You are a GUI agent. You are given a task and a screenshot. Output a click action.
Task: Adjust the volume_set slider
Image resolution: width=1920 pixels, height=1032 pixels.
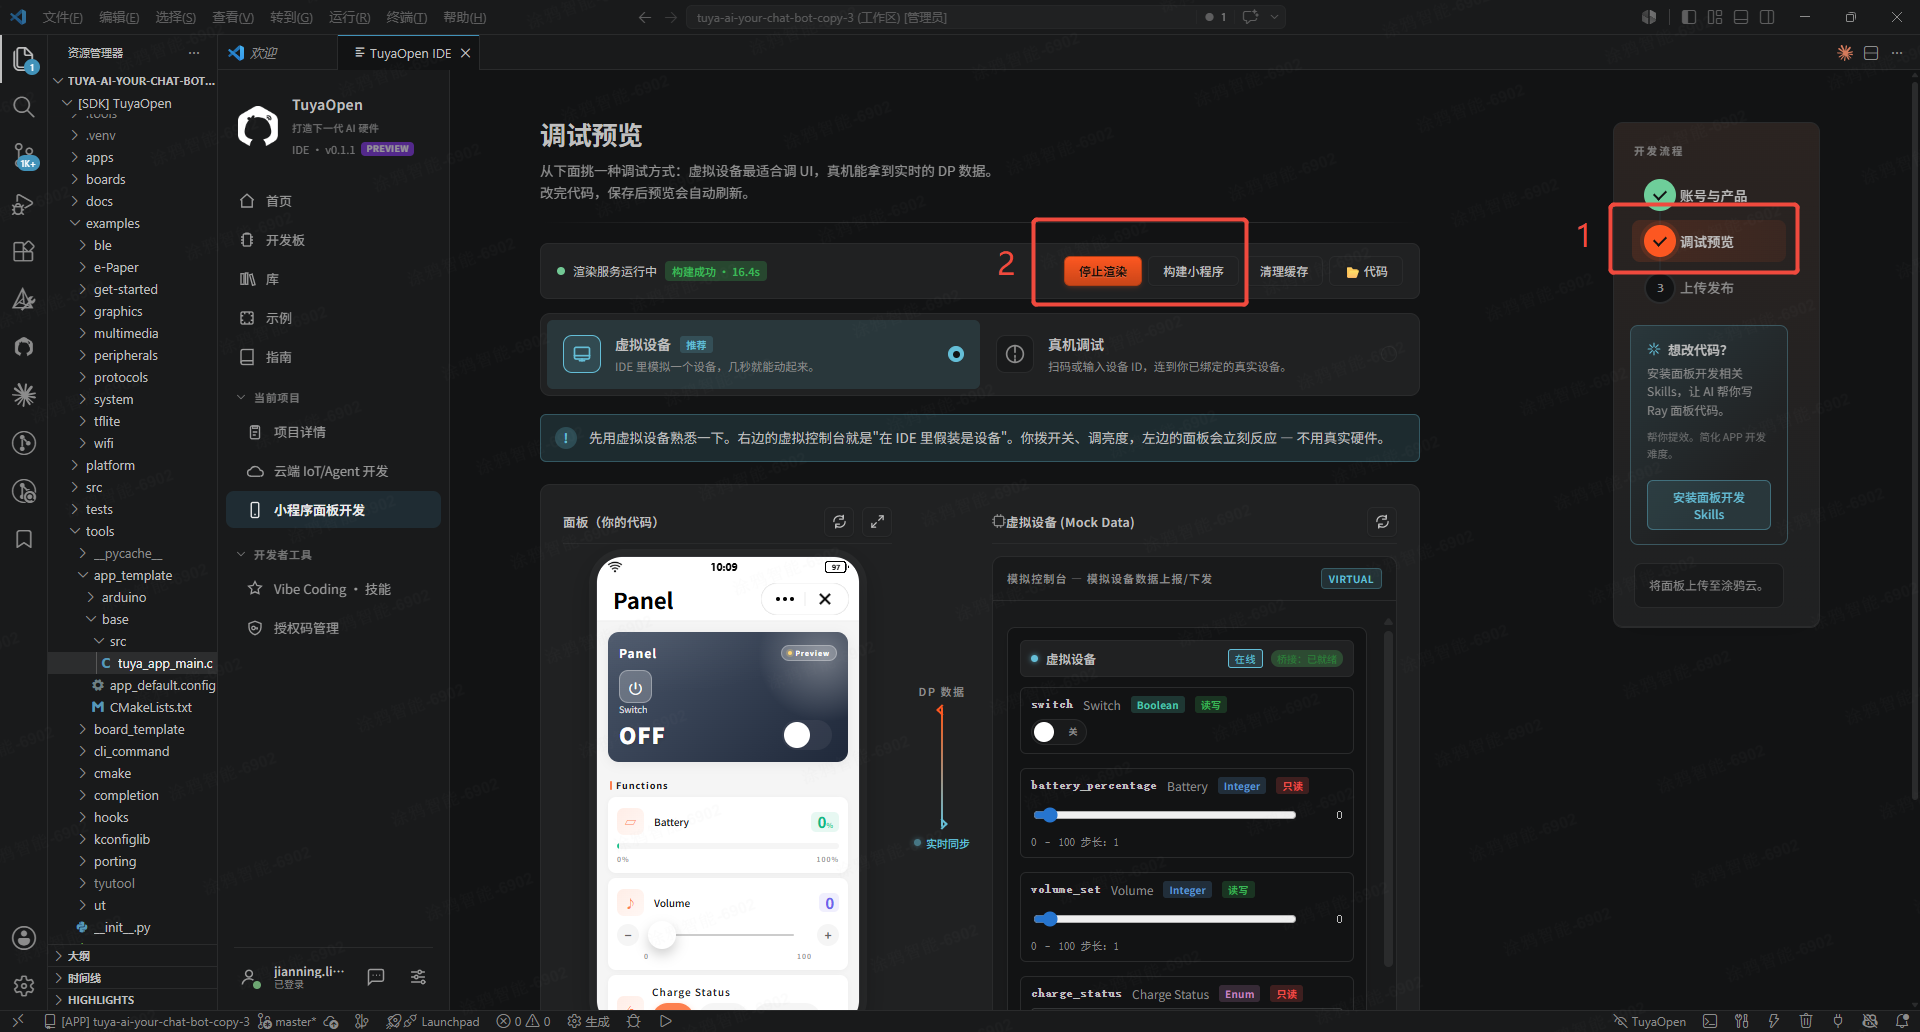[1165, 919]
